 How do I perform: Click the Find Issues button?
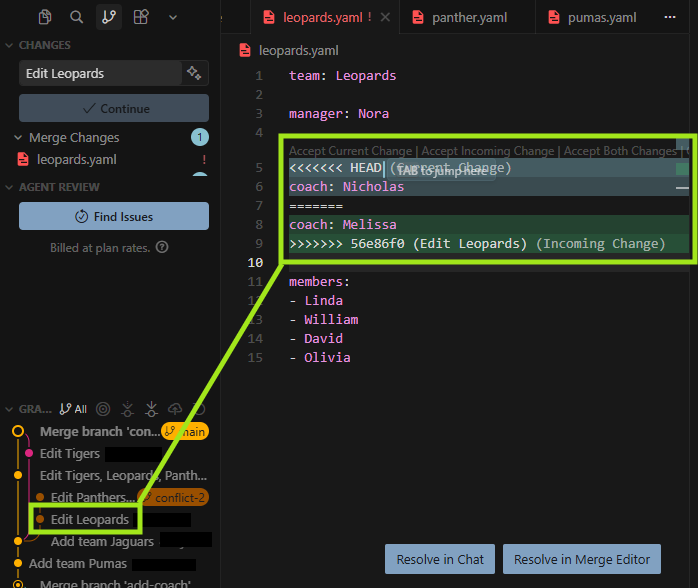pos(114,216)
